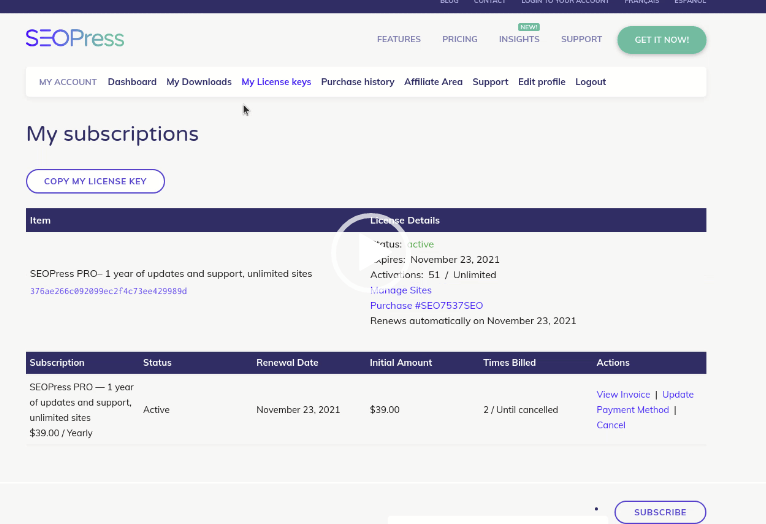Viewport: 766px width, 524px height.
Task: Click Cancel under subscription Actions
Action: (611, 425)
